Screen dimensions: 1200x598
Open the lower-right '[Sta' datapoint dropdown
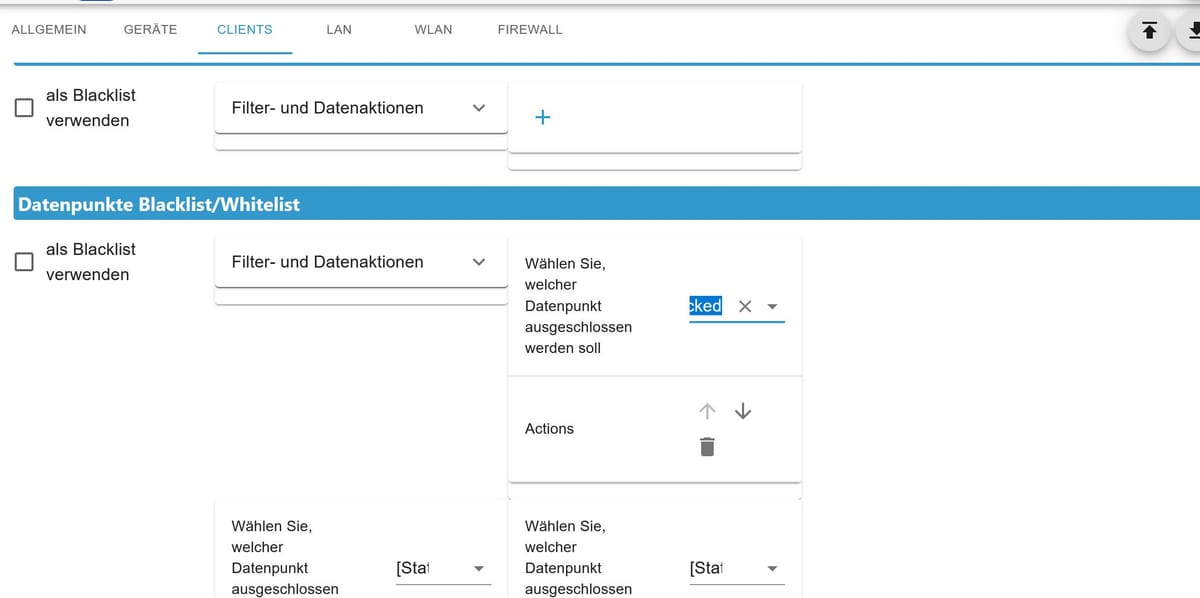[772, 568]
